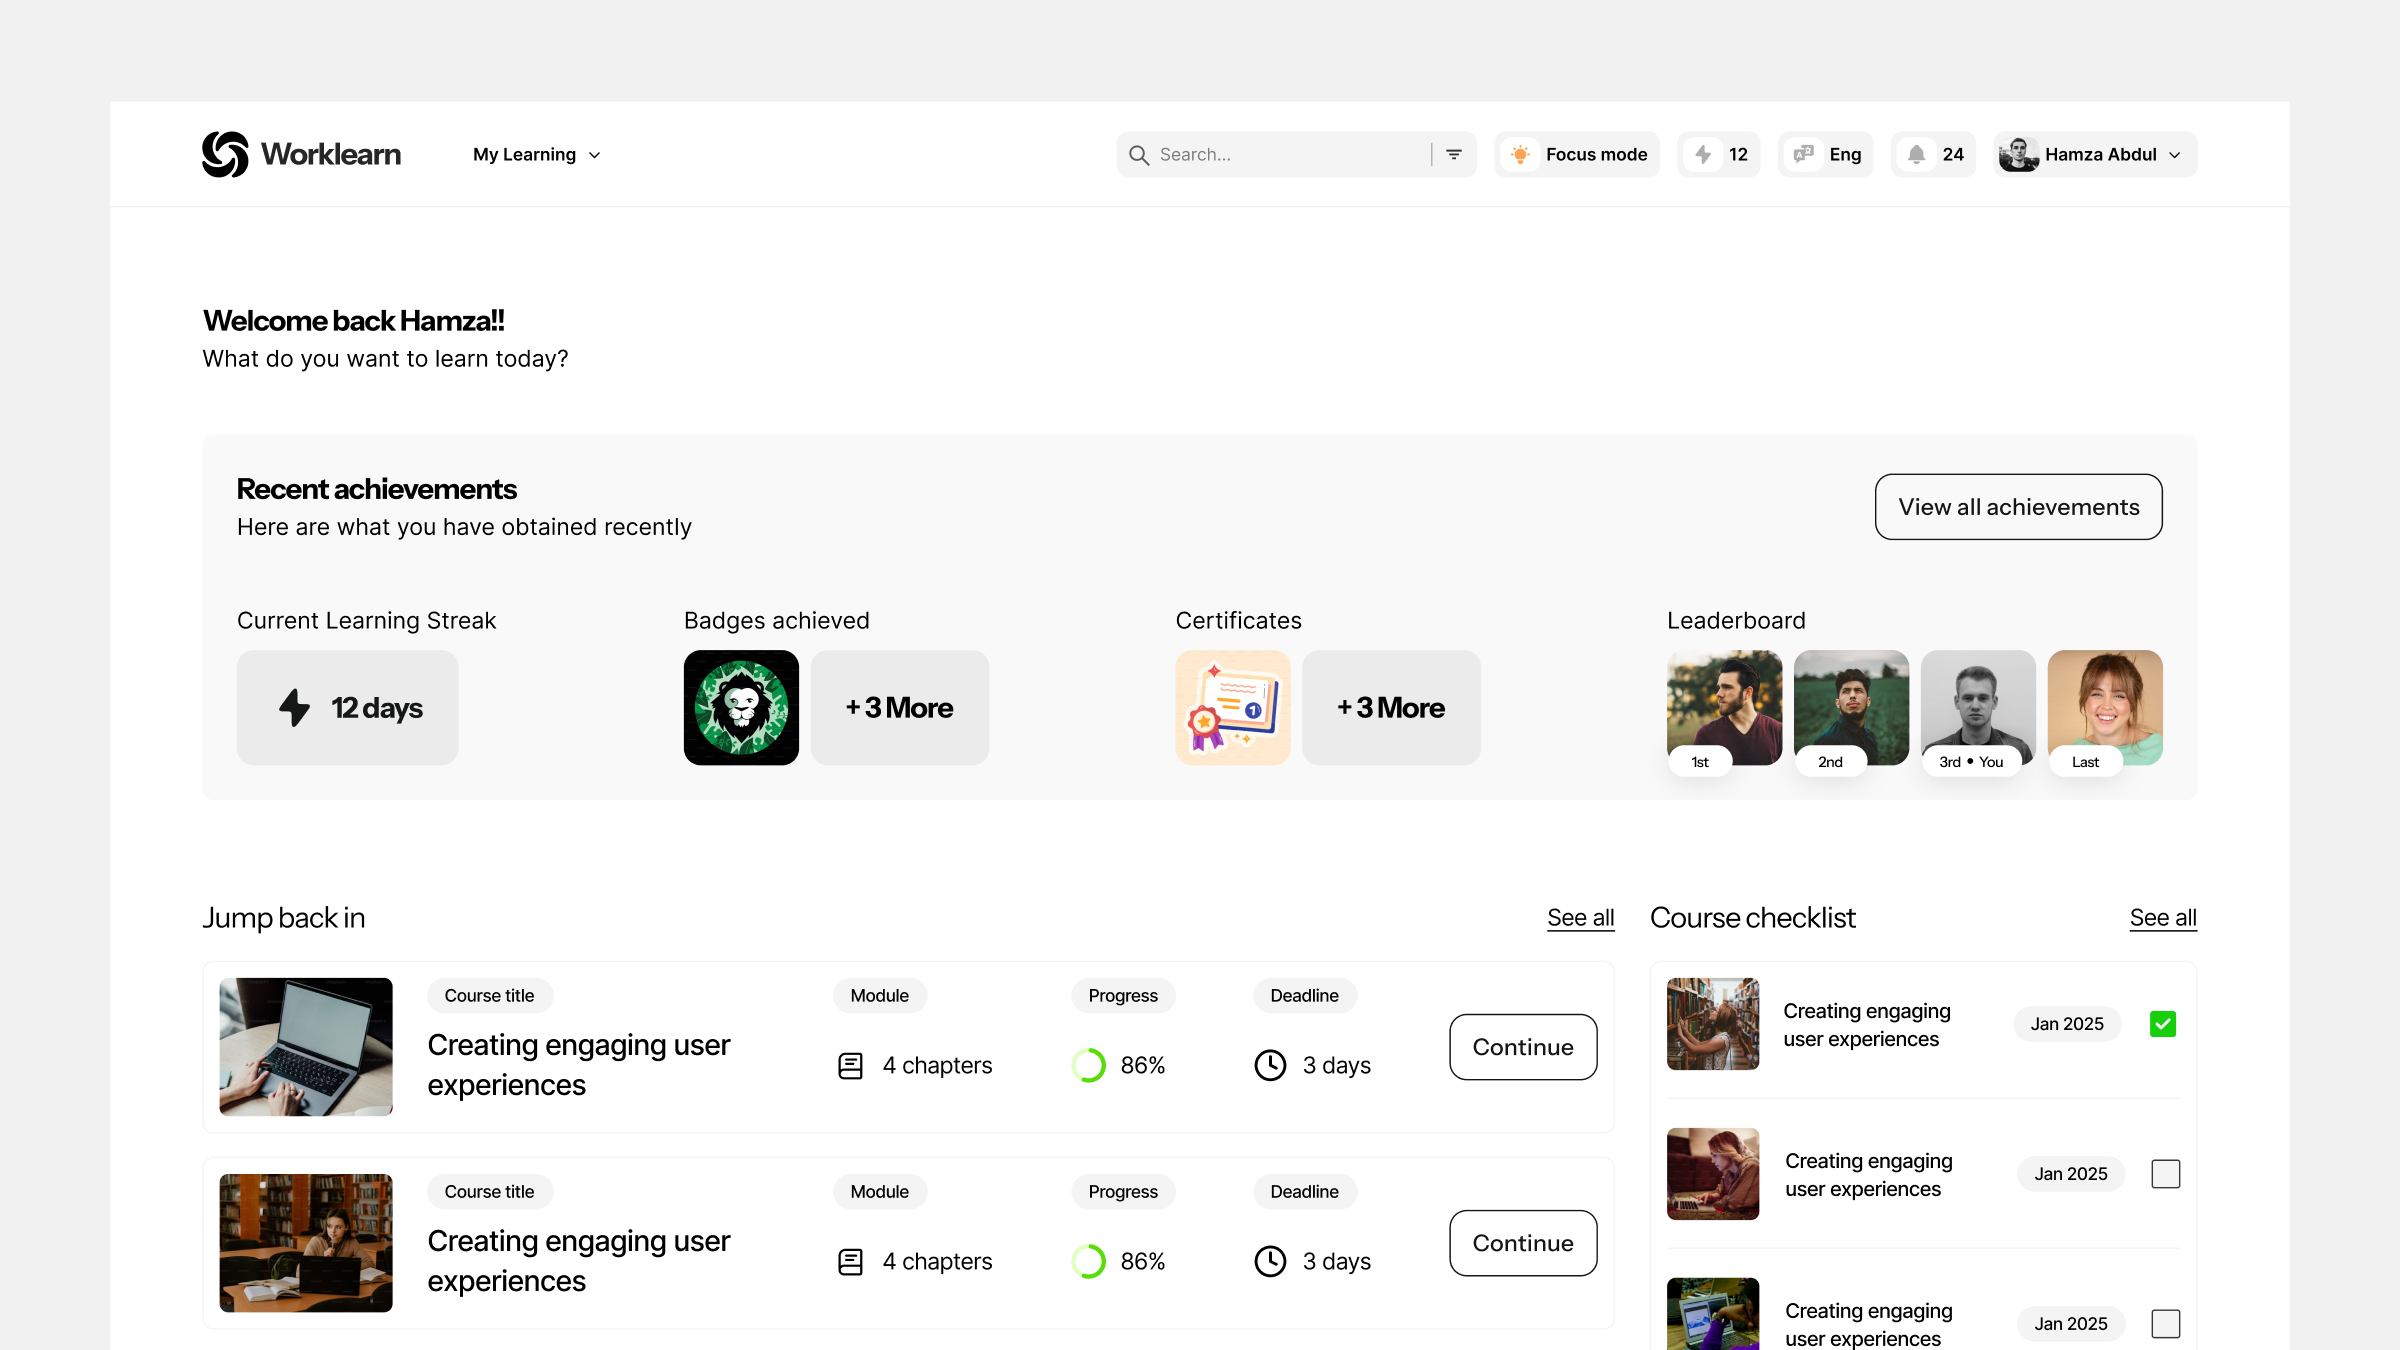2400x1350 pixels.
Task: Click the Worklearn logo icon
Action: (x=225, y=154)
